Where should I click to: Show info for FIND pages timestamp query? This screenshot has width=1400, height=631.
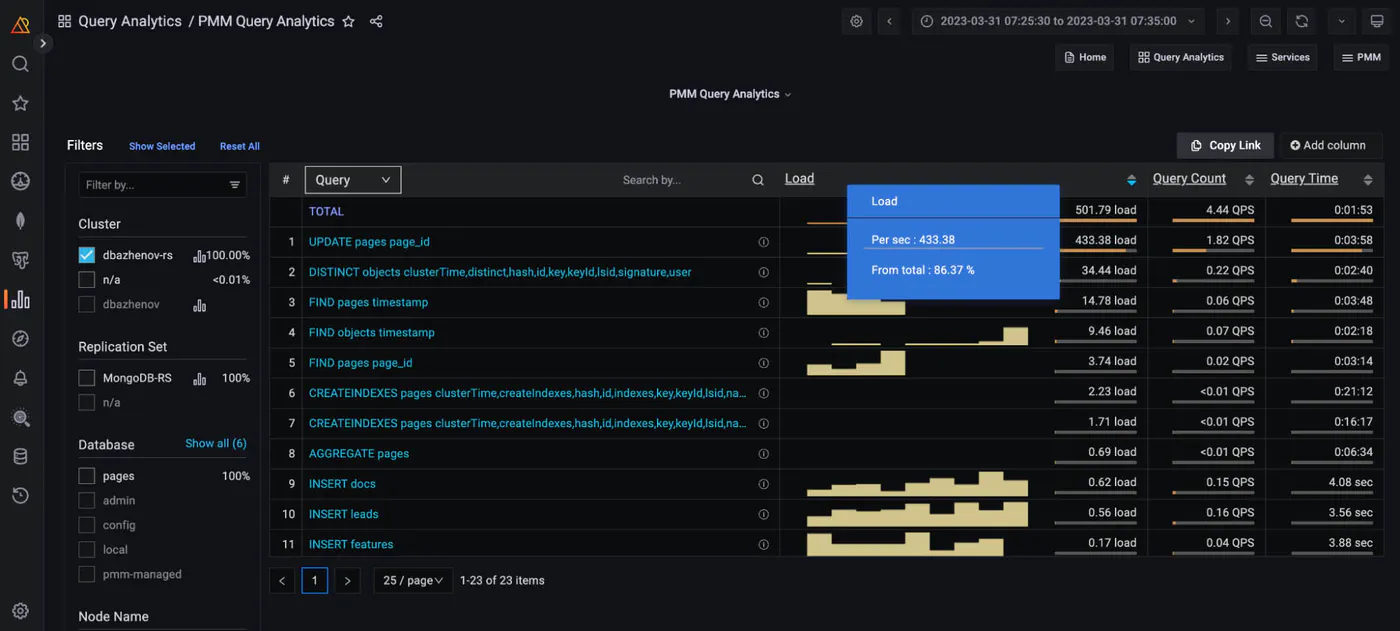(763, 302)
